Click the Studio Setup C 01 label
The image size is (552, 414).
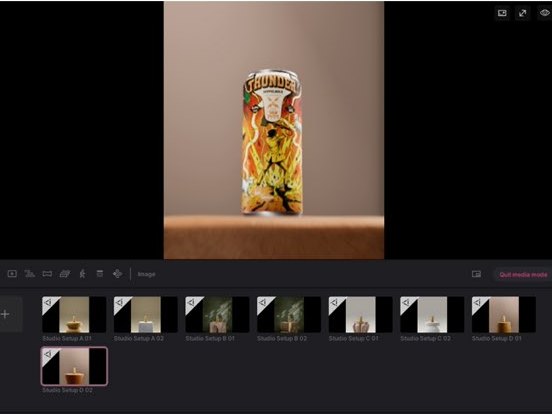[353, 338]
